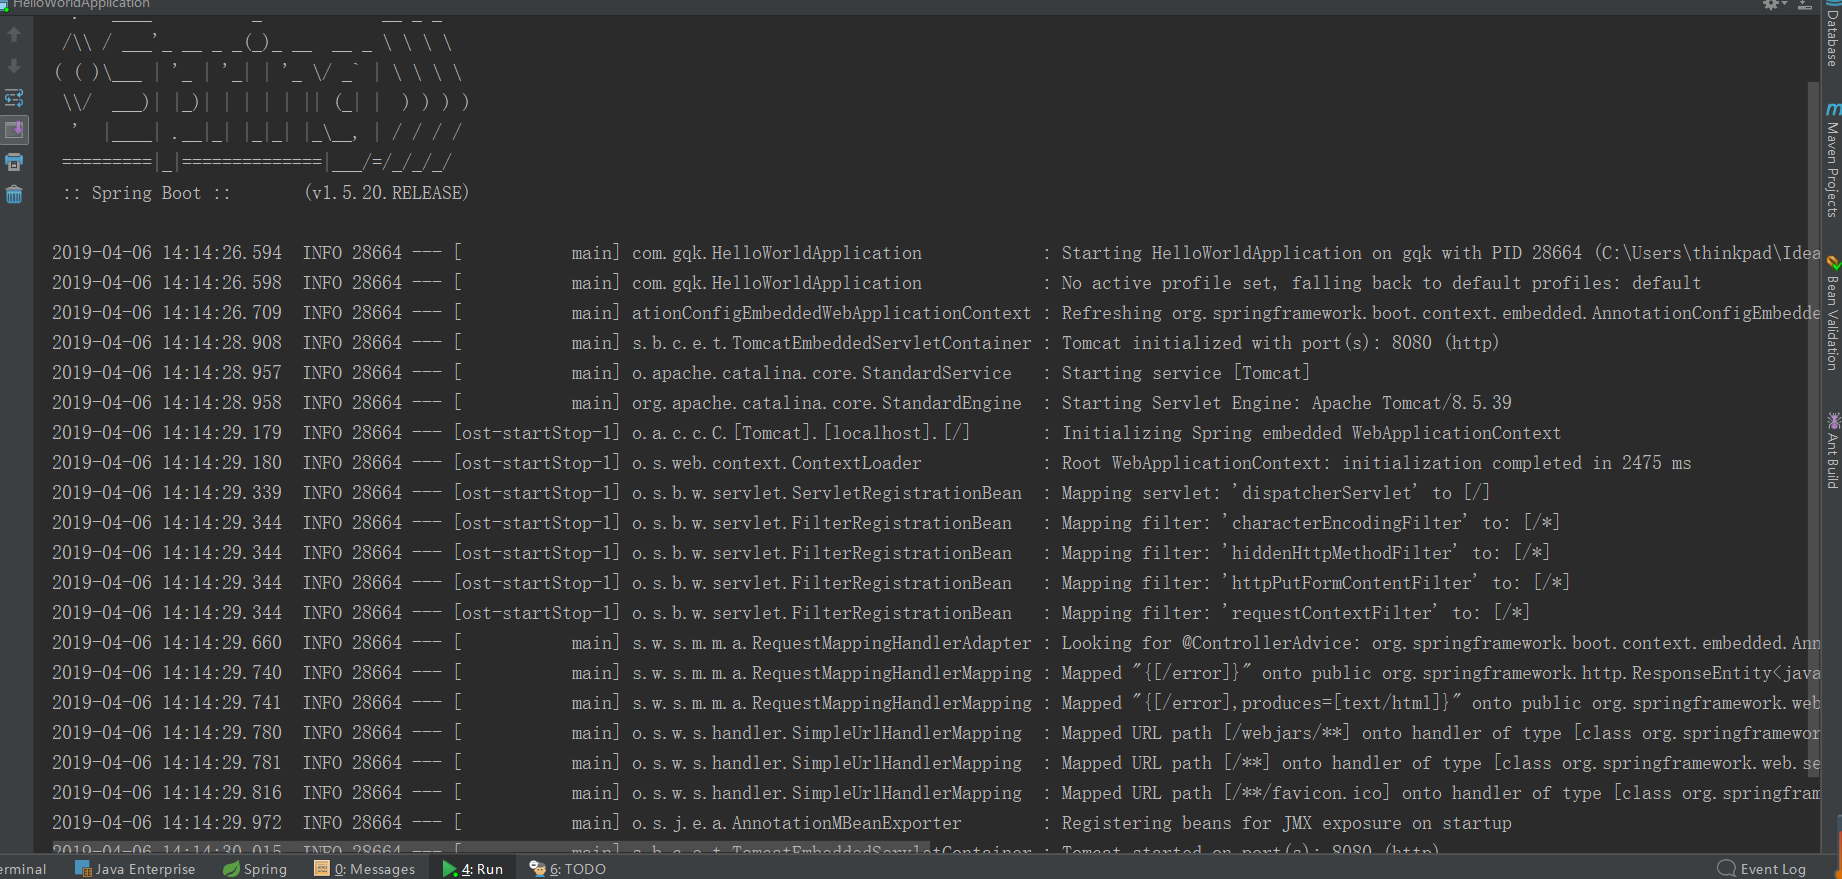Viewport: 1842px width, 879px height.
Task: Click 'org.apache.catalina.core.StandardEngine' logger name
Action: 826,403
